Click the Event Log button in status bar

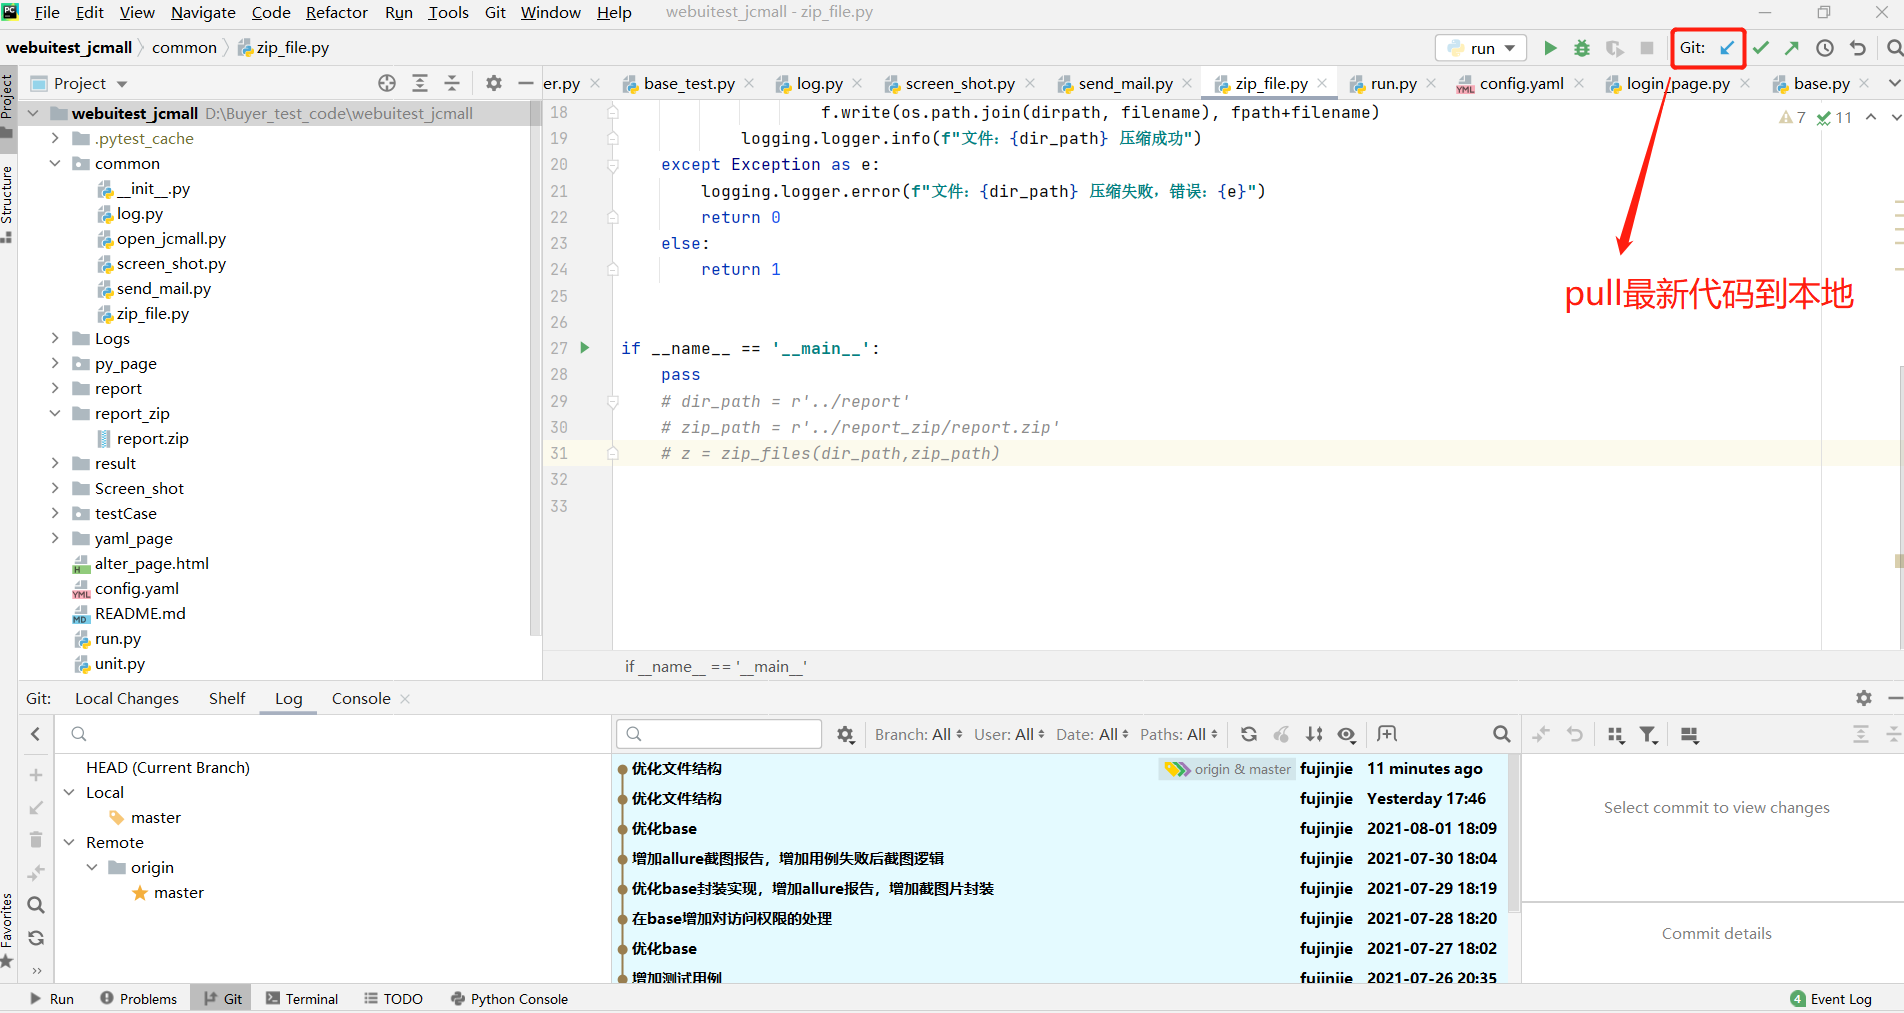pos(1831,998)
